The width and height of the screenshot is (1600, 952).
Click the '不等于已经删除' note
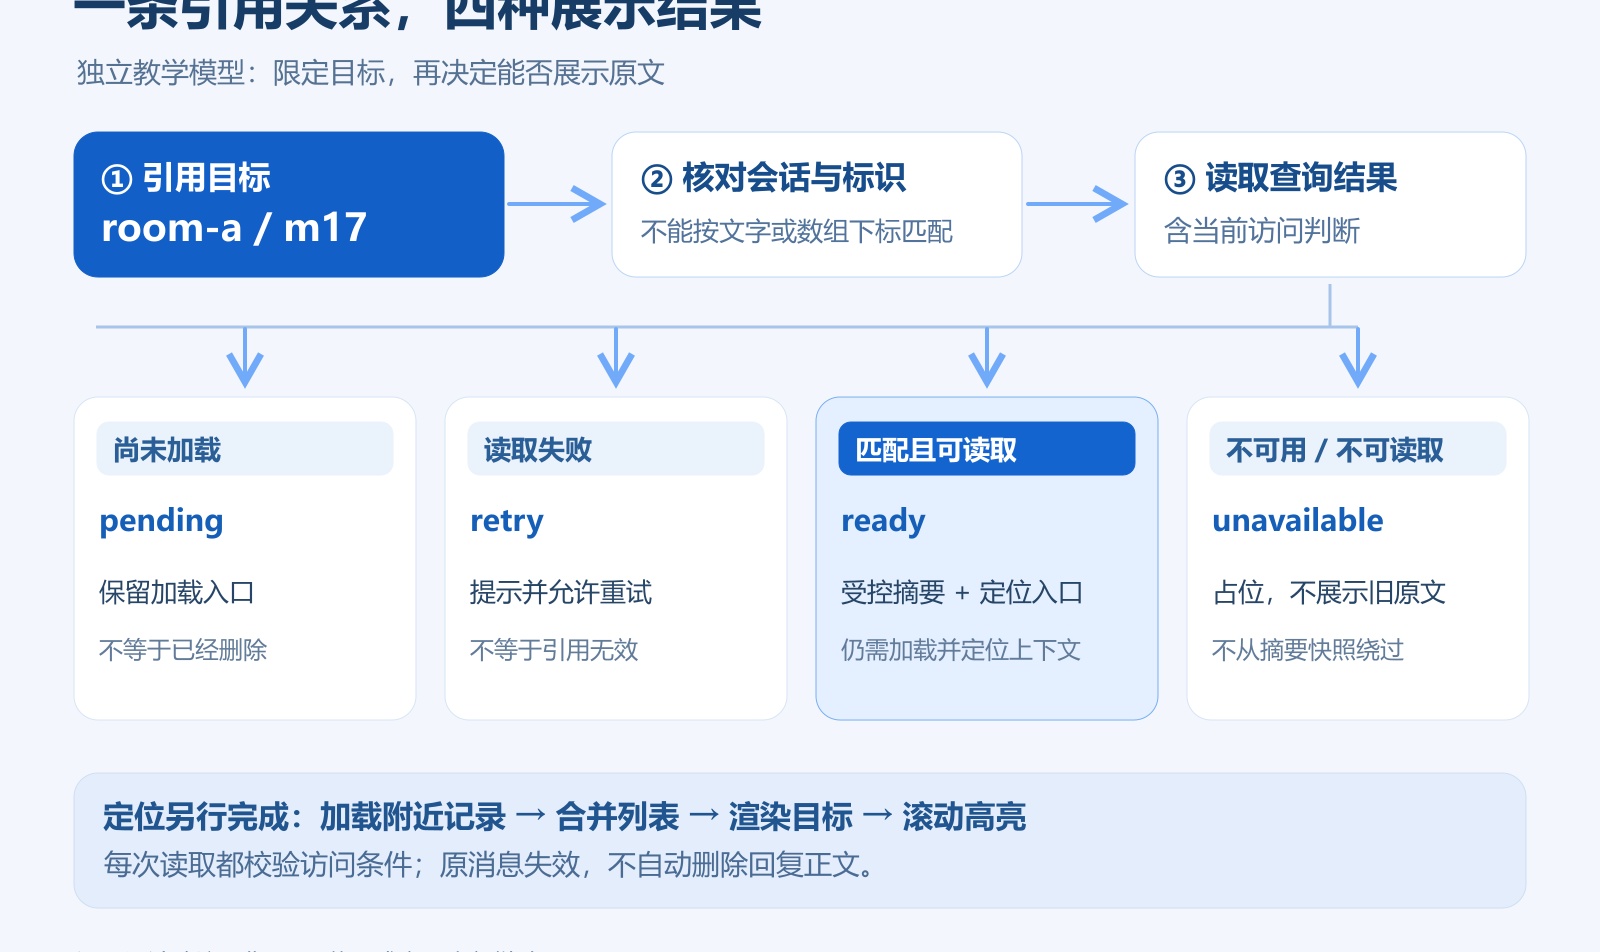pos(183,650)
